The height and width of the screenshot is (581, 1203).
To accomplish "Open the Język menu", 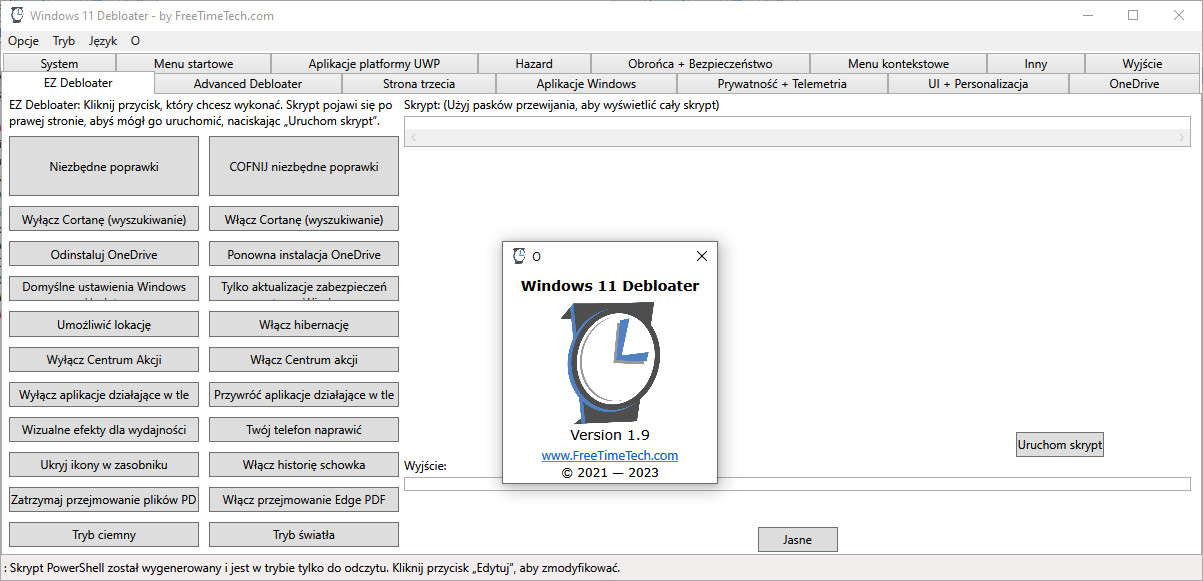I will pyautogui.click(x=103, y=41).
